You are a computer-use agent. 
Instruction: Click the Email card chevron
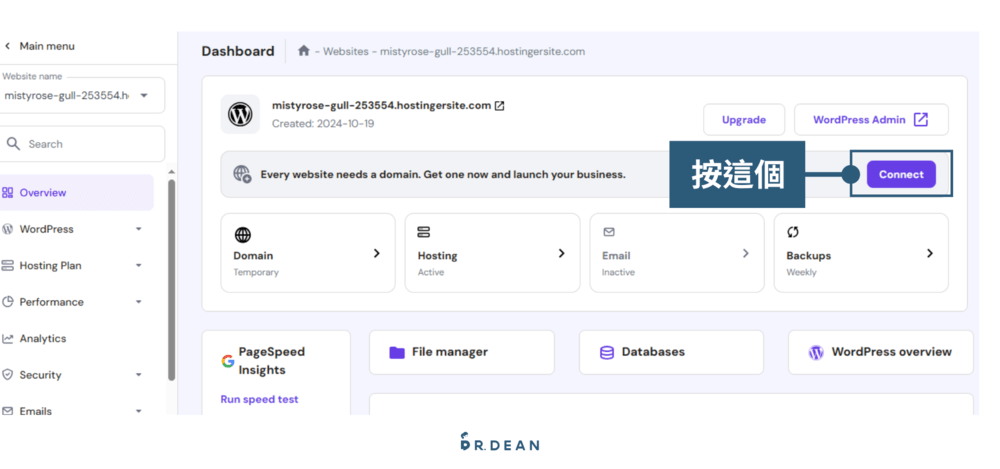pos(746,253)
